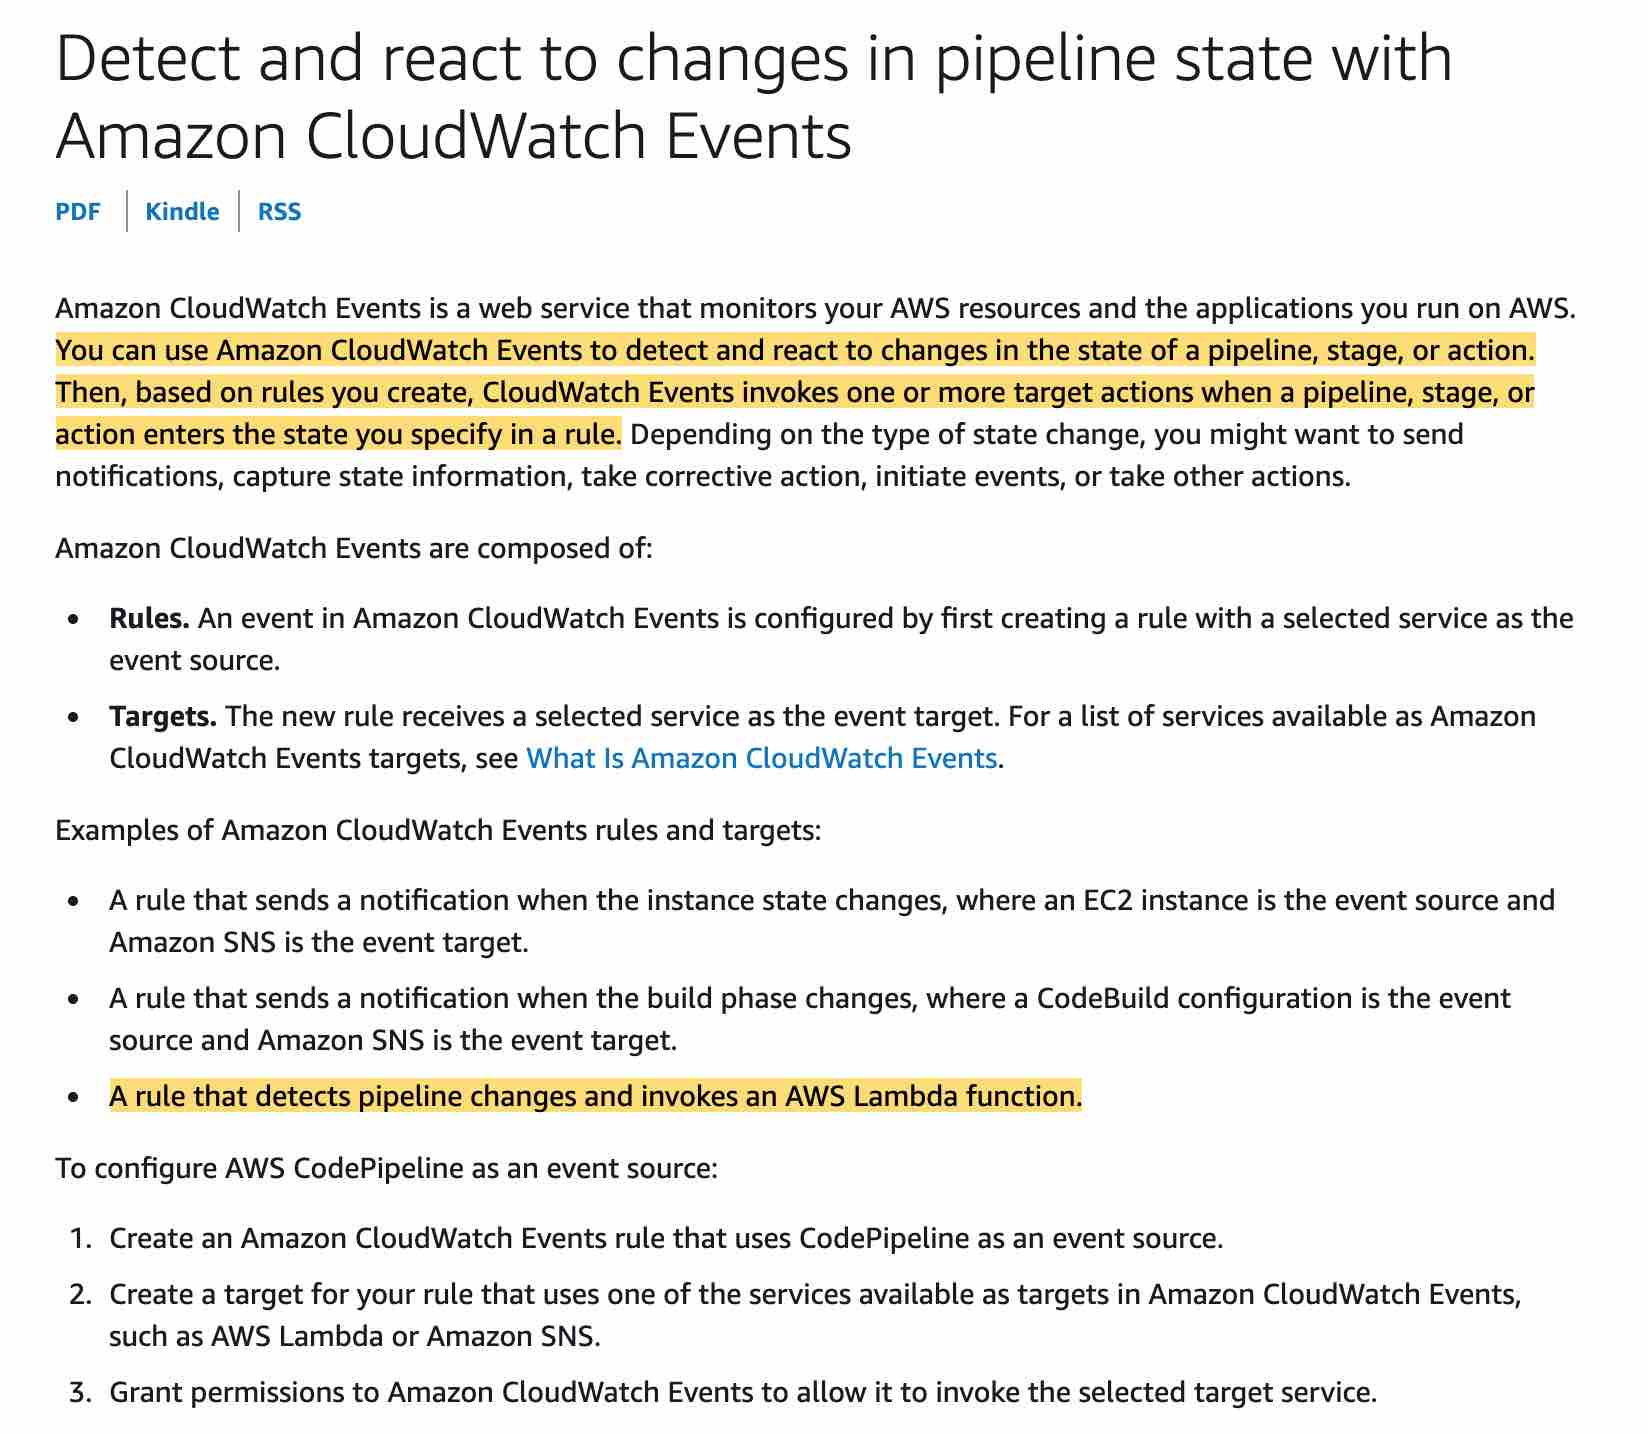The height and width of the screenshot is (1434, 1648).
Task: Click step 1 about creating a rule
Action: click(666, 1239)
